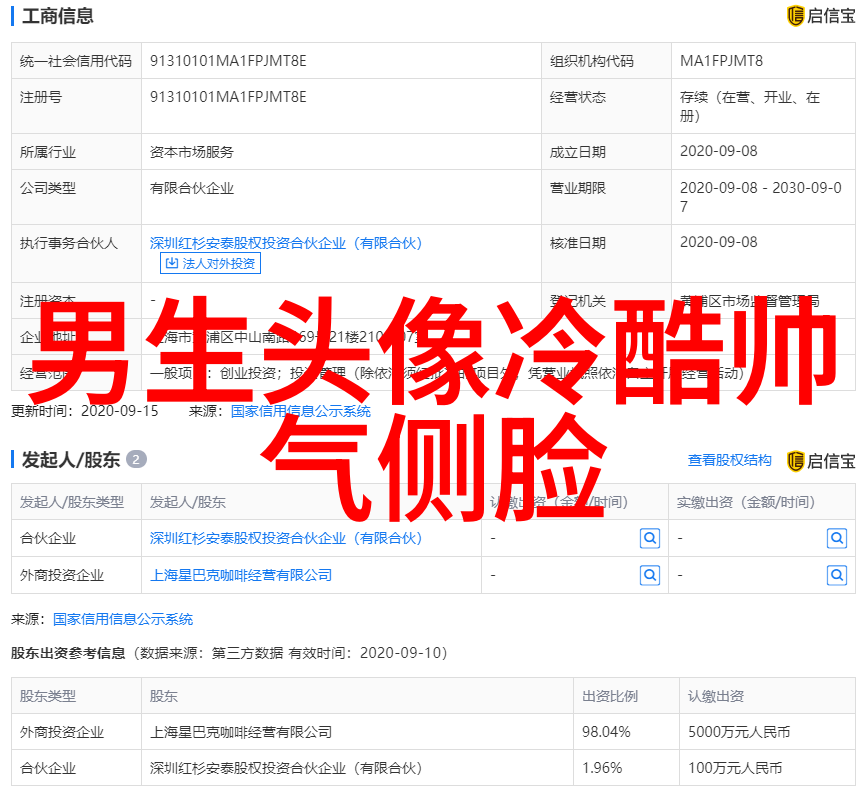Viewport: 867px width, 790px height.
Task: Select registration number in the 注册号 row
Action: click(x=228, y=97)
